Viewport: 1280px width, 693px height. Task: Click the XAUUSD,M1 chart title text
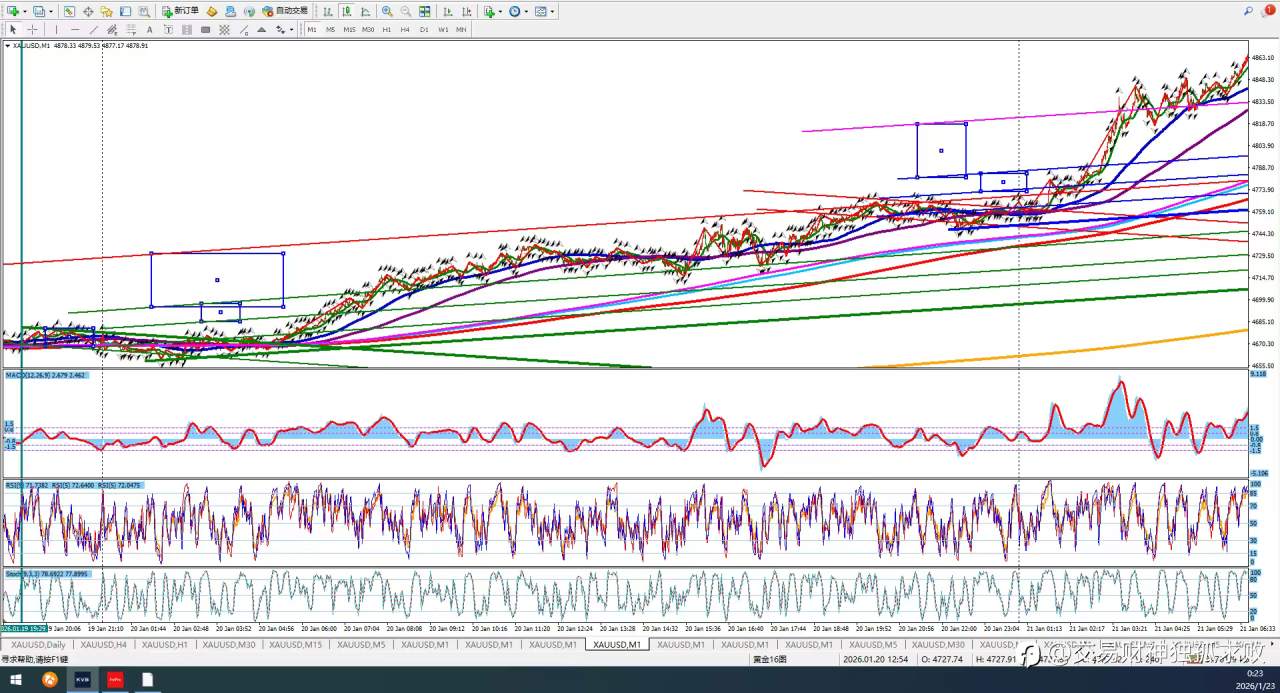[31, 45]
